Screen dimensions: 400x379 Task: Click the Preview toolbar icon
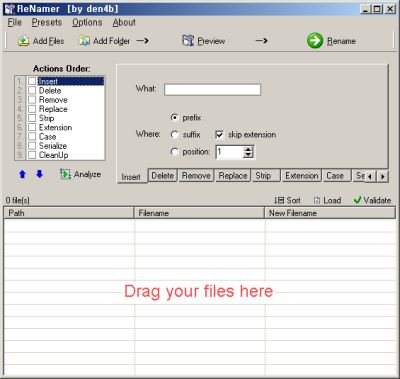point(188,41)
